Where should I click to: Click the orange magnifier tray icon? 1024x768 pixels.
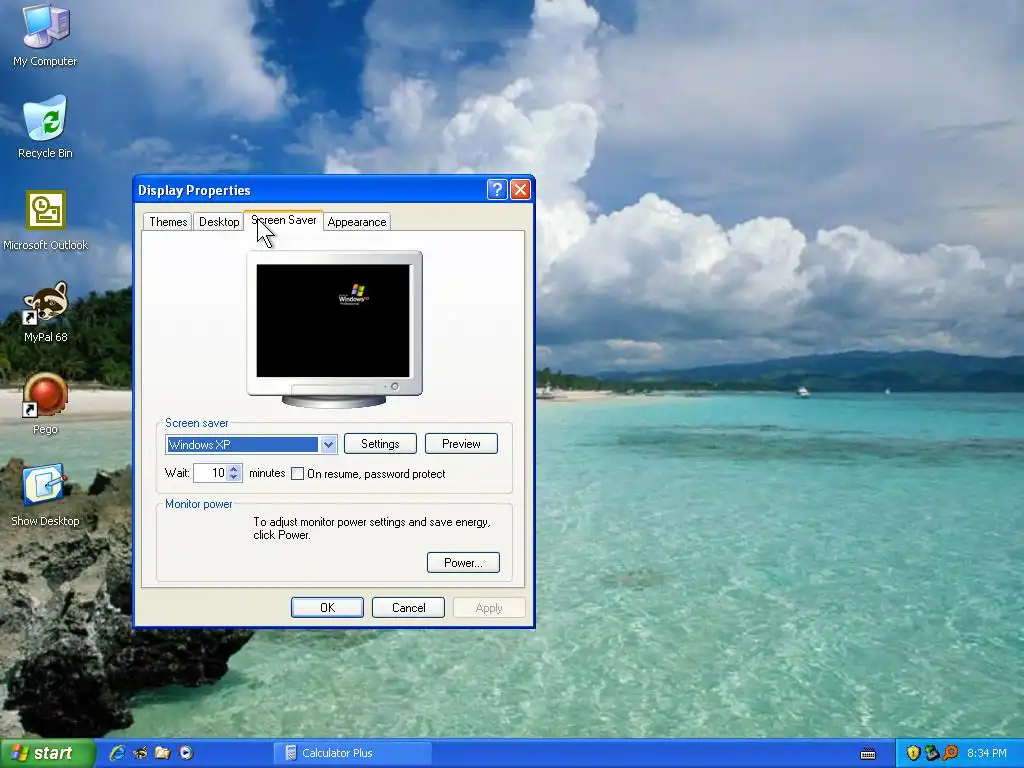coord(951,753)
